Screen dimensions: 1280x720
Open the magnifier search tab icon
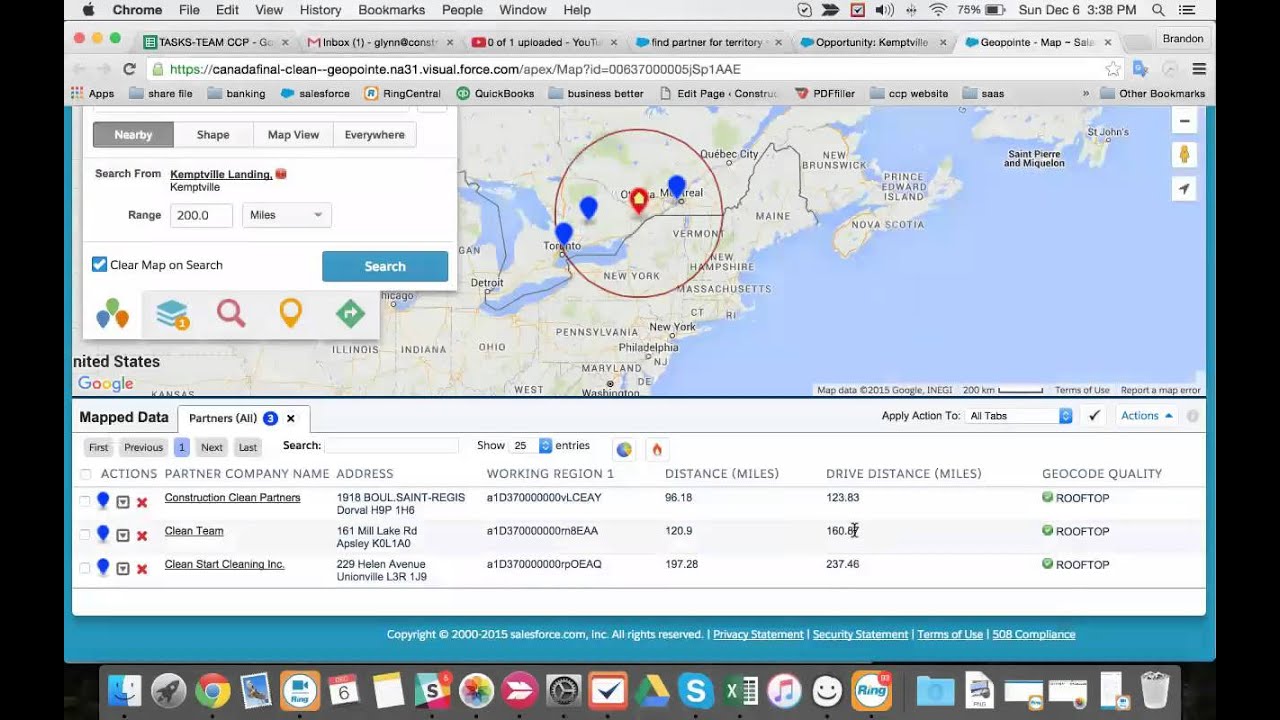pyautogui.click(x=231, y=314)
